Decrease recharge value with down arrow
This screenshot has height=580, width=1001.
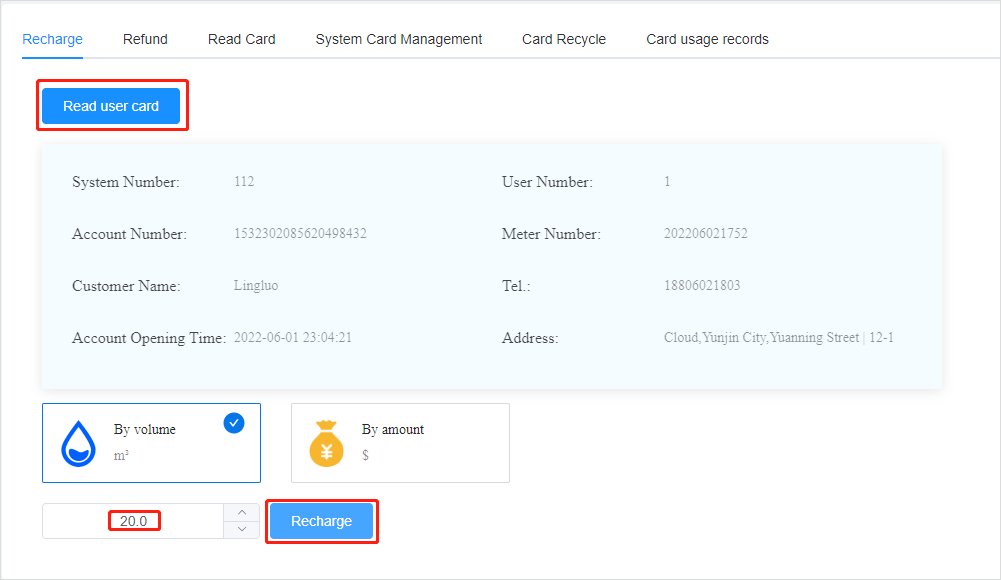tap(242, 530)
